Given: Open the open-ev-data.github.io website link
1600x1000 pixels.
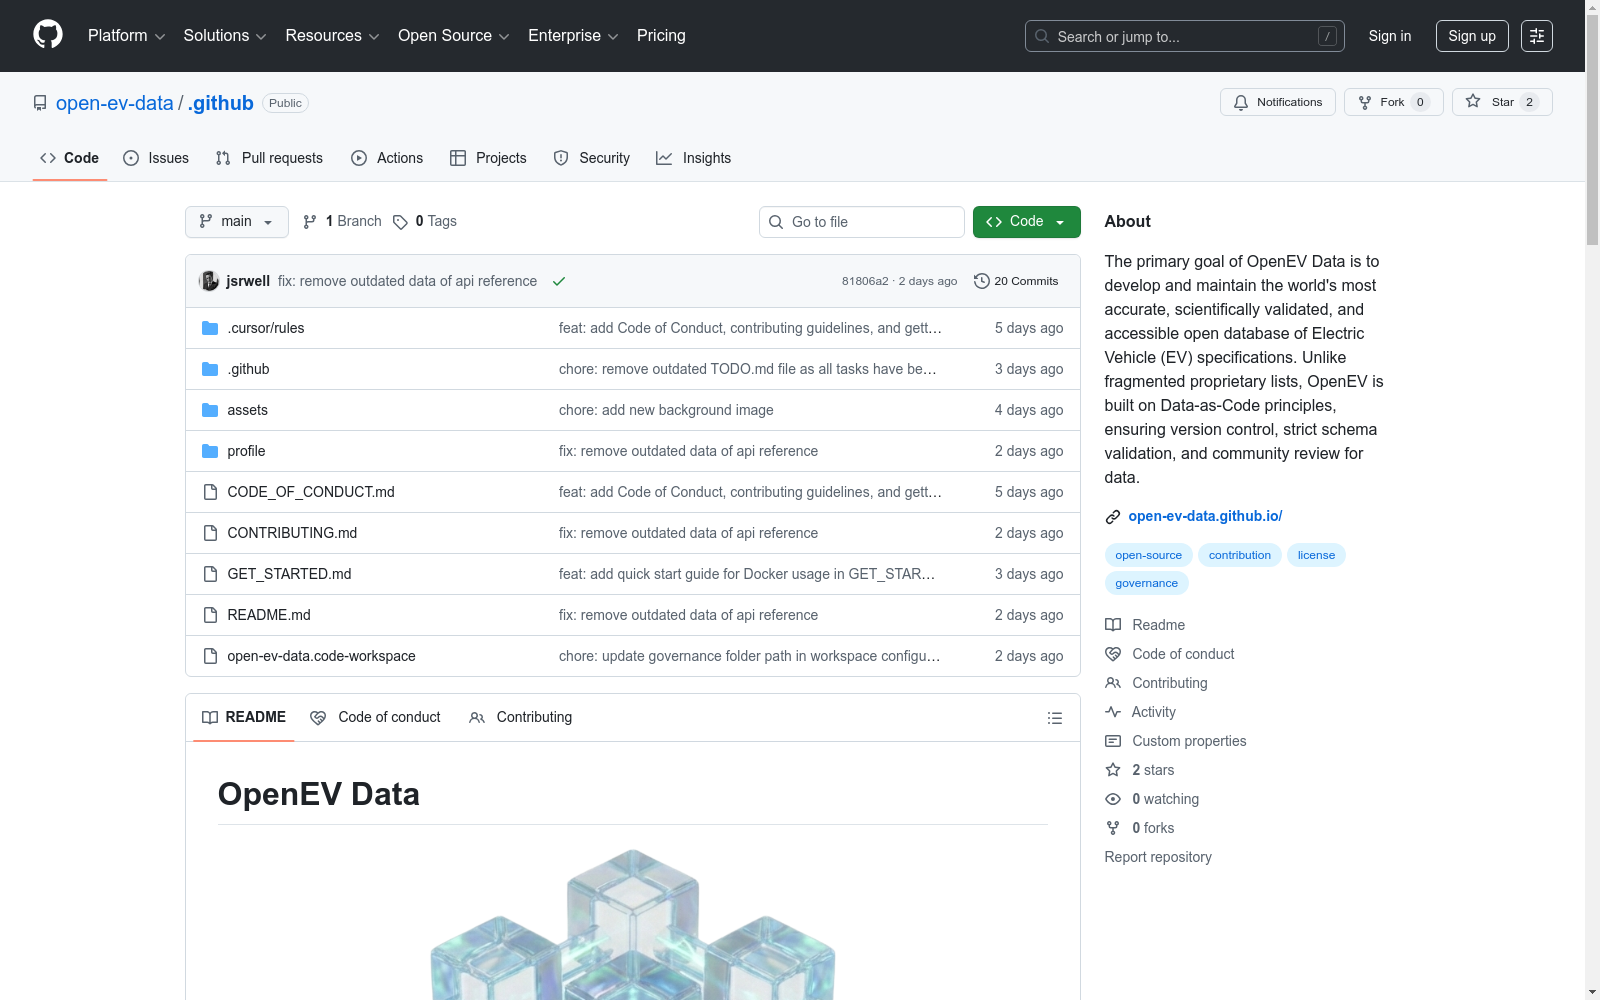Looking at the screenshot, I should (x=1205, y=516).
